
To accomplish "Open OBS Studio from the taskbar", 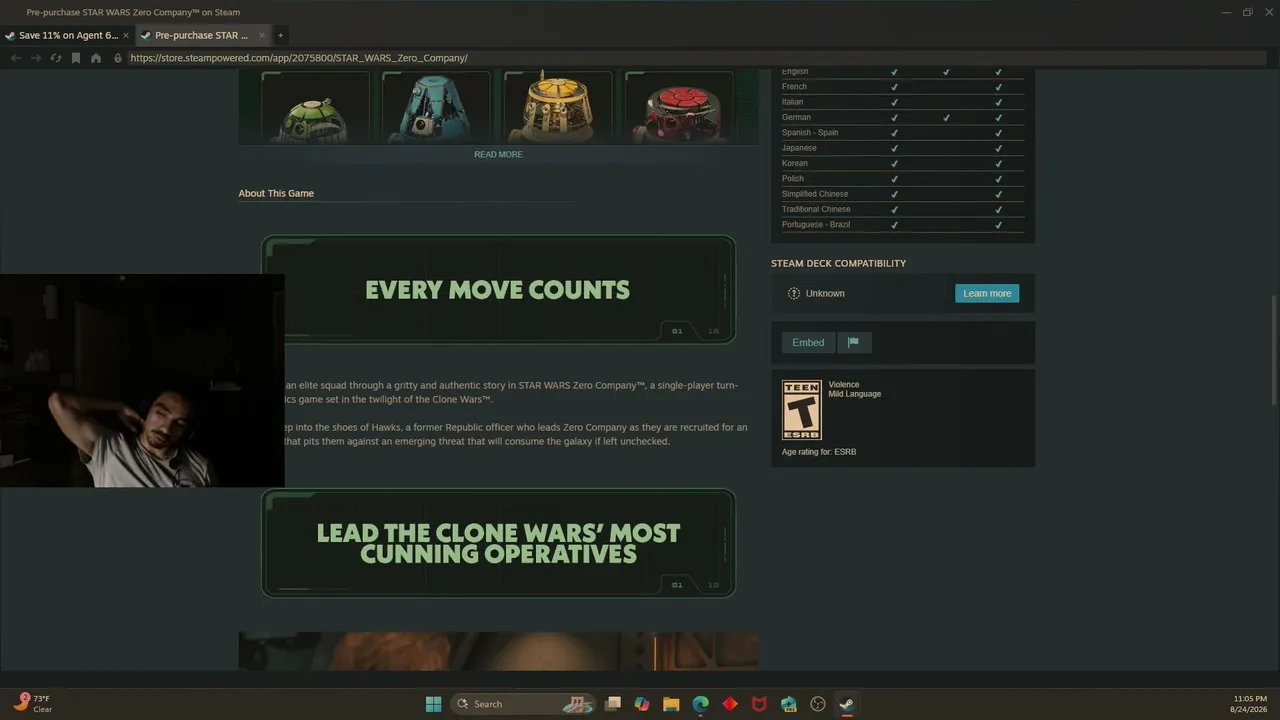I will [x=818, y=704].
